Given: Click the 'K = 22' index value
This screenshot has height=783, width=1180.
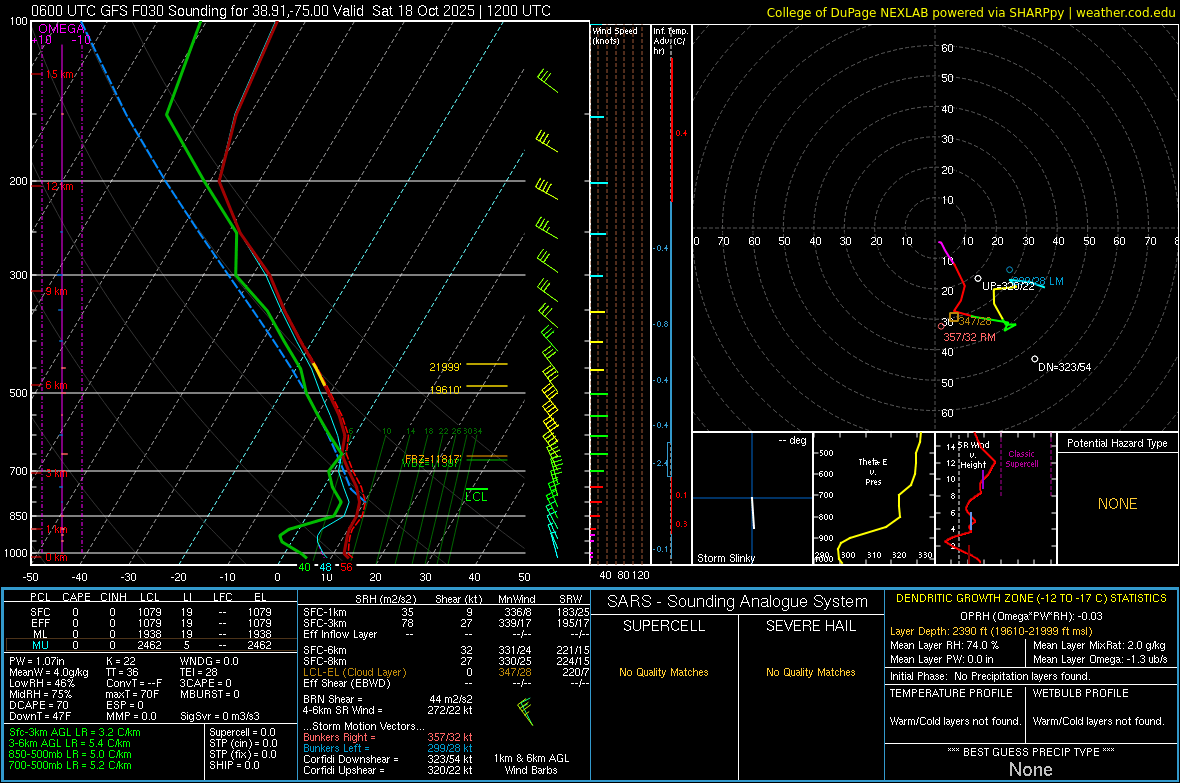Looking at the screenshot, I should pos(120,661).
